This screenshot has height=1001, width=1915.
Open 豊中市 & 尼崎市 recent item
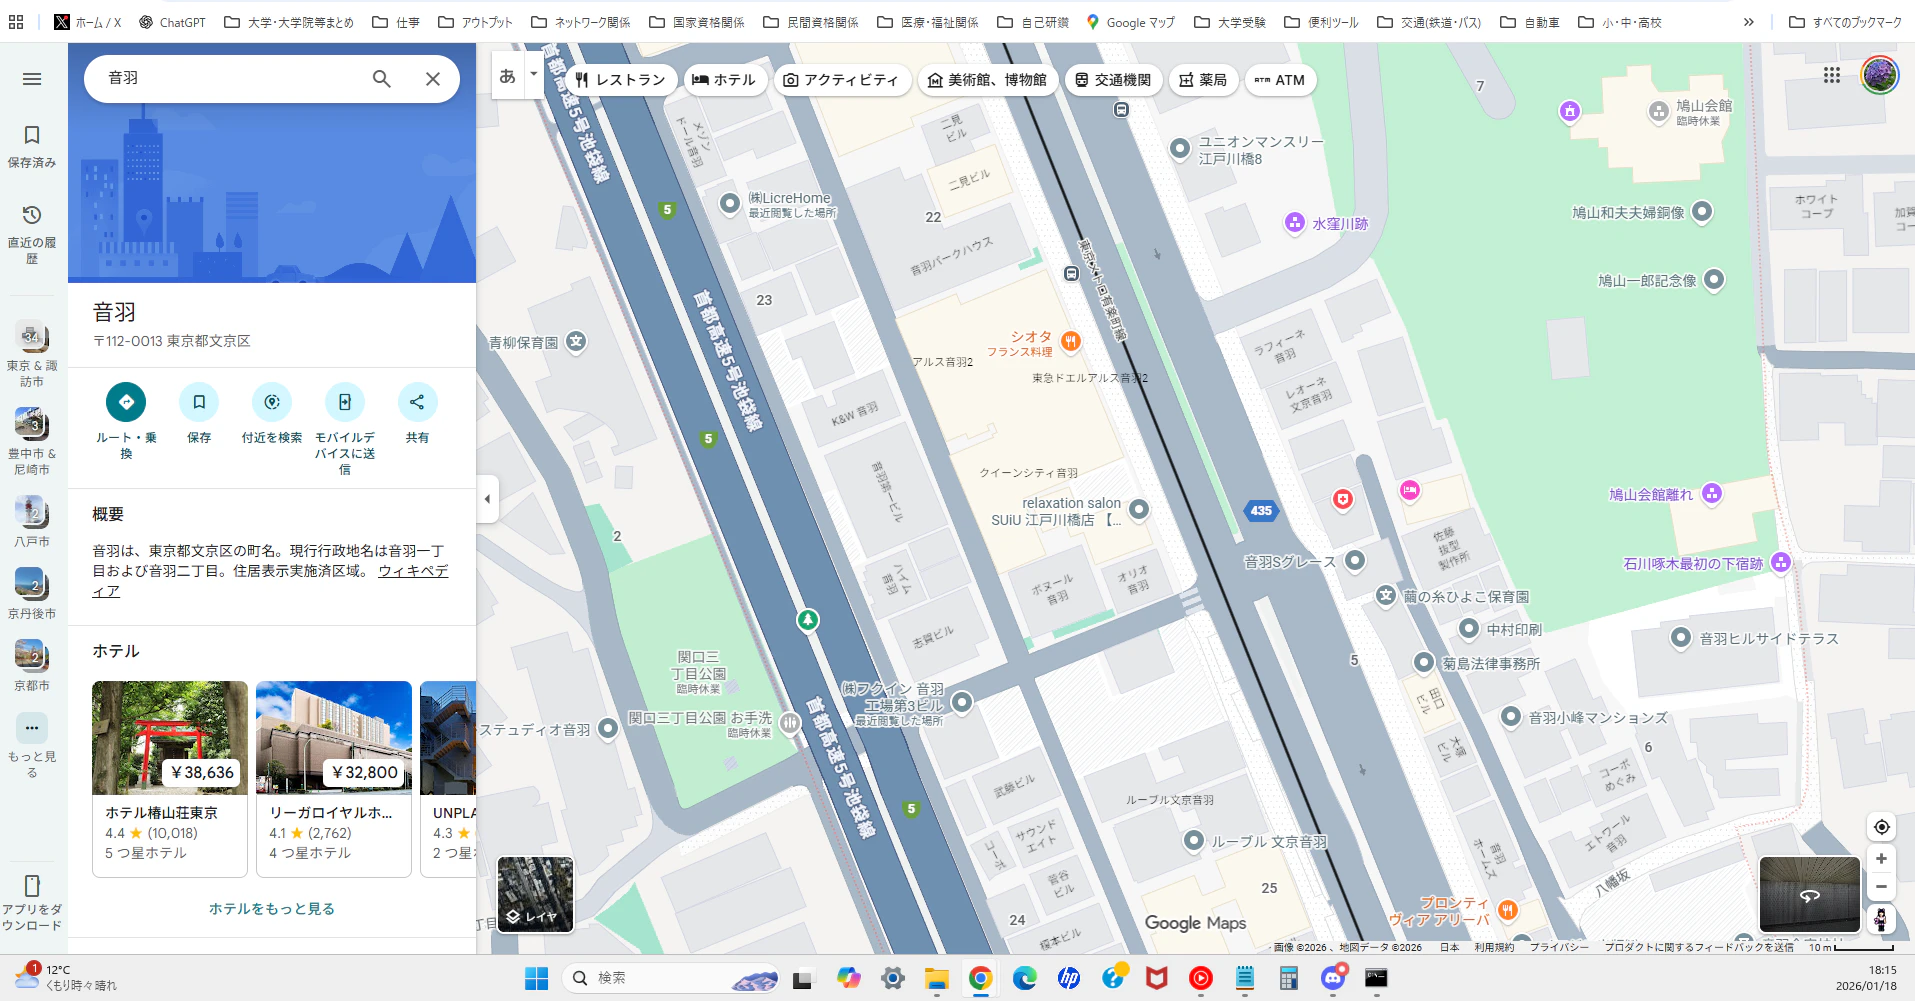32,441
